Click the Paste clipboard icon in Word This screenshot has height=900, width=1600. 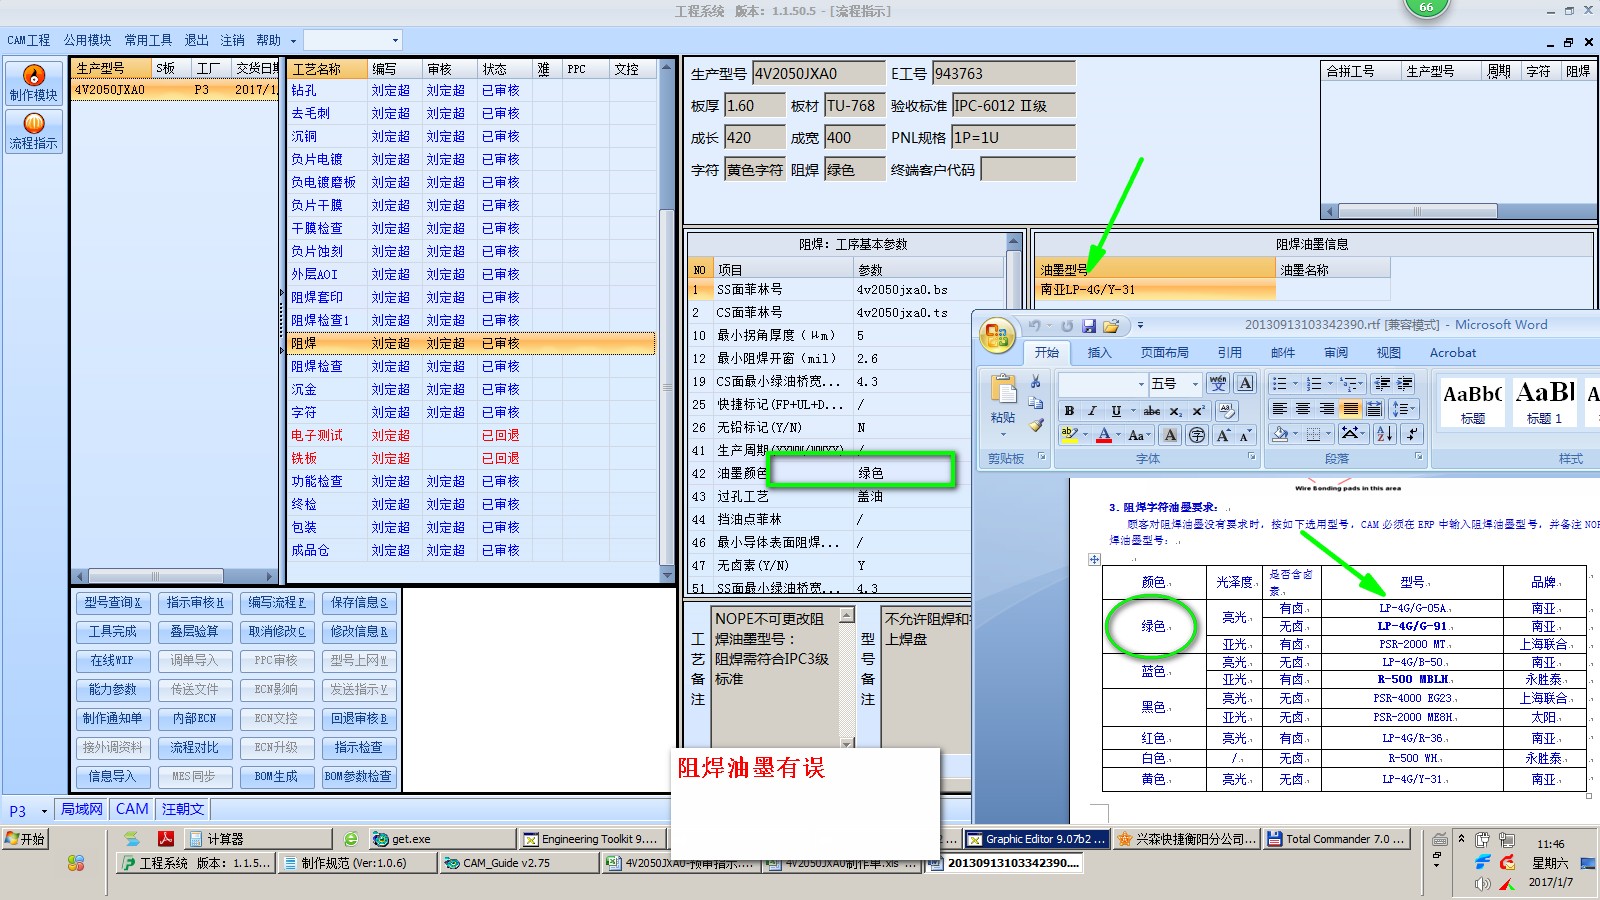pyautogui.click(x=1003, y=388)
